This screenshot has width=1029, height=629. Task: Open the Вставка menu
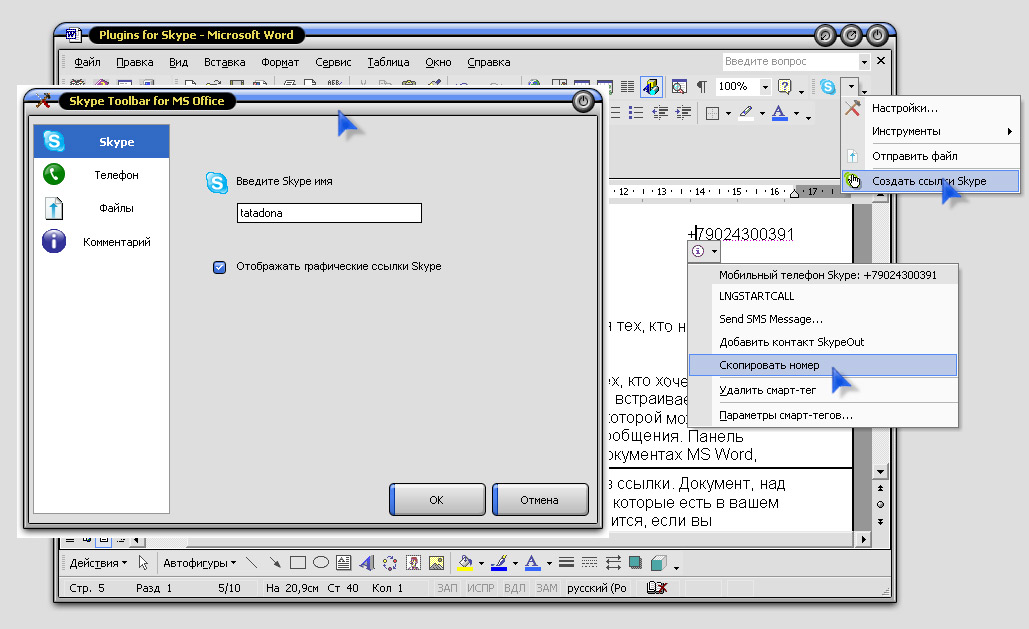tap(224, 62)
